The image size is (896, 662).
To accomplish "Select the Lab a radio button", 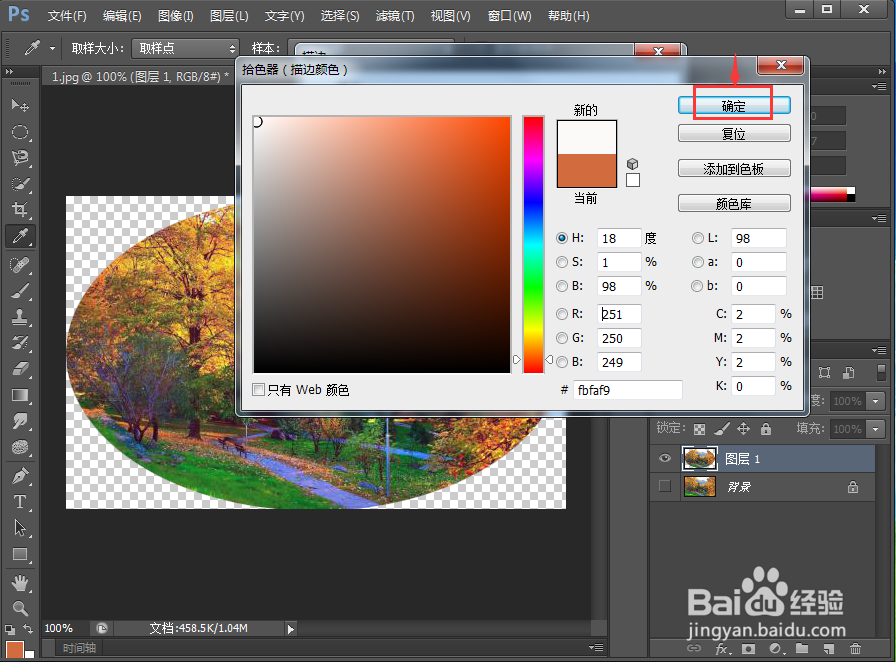I will 698,262.
